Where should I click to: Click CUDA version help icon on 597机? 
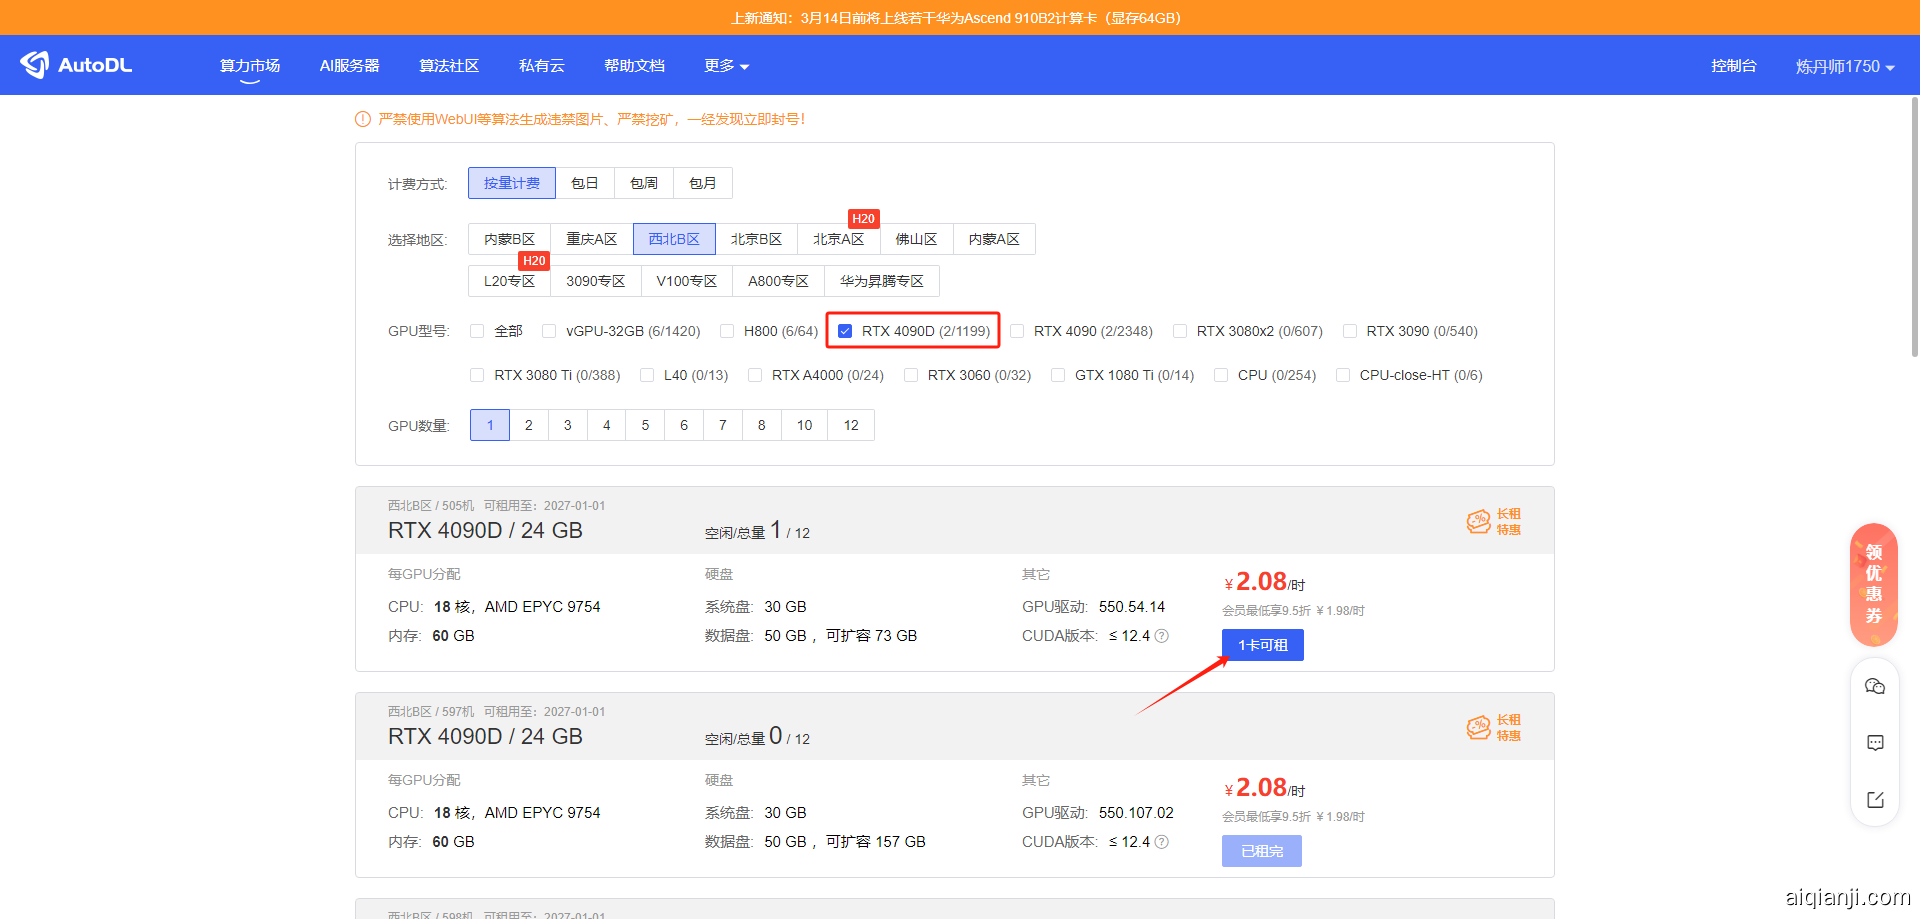click(x=1162, y=842)
